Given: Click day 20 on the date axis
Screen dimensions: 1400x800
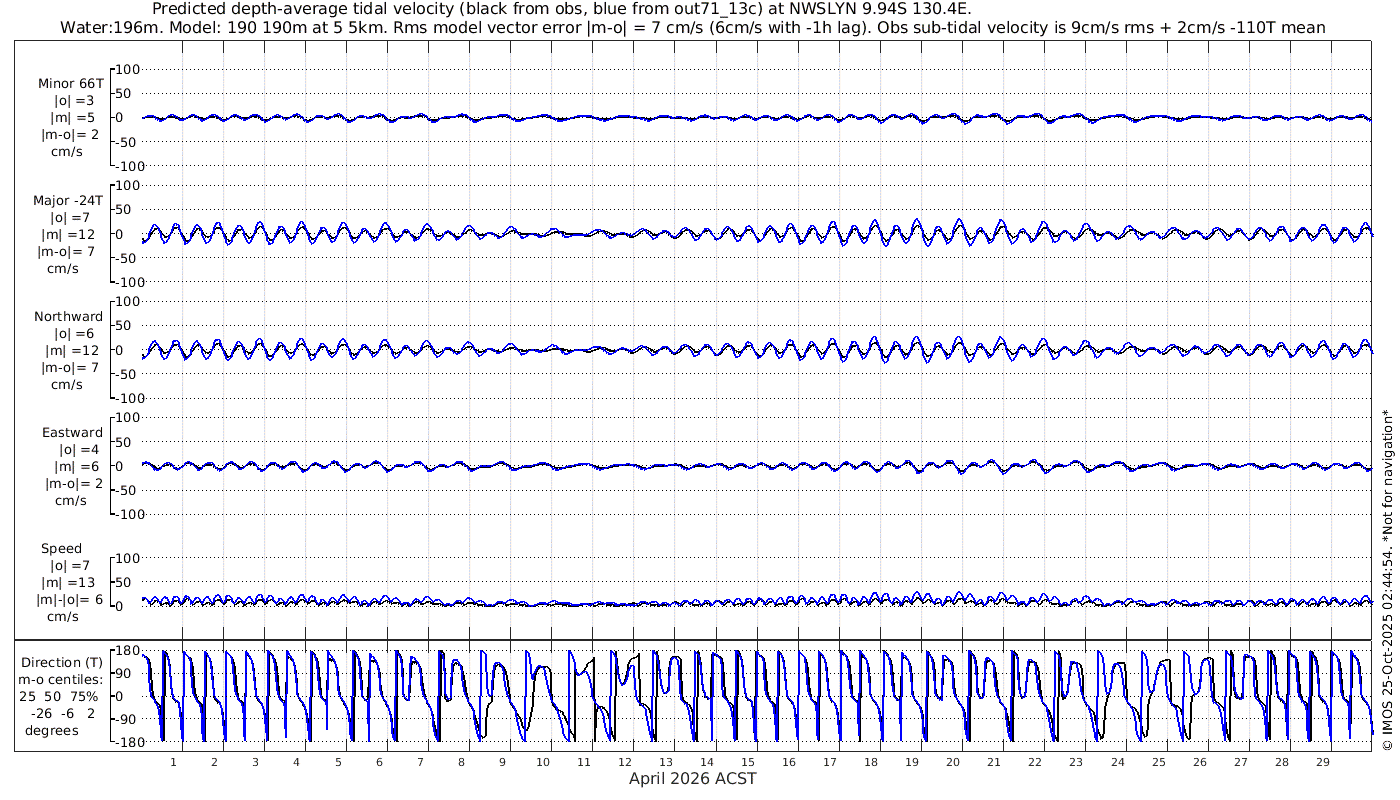Looking at the screenshot, I should point(953,762).
